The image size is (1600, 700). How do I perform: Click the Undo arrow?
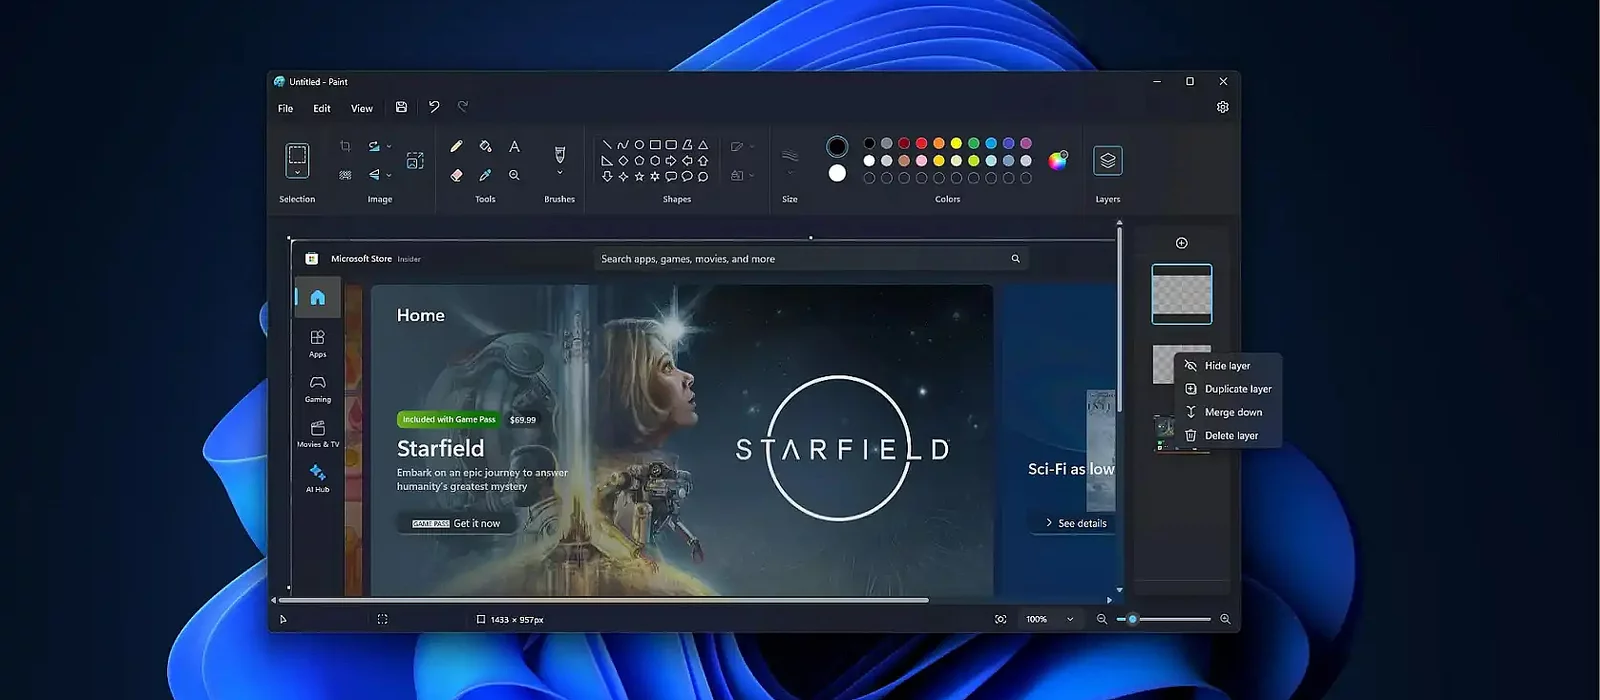click(434, 107)
